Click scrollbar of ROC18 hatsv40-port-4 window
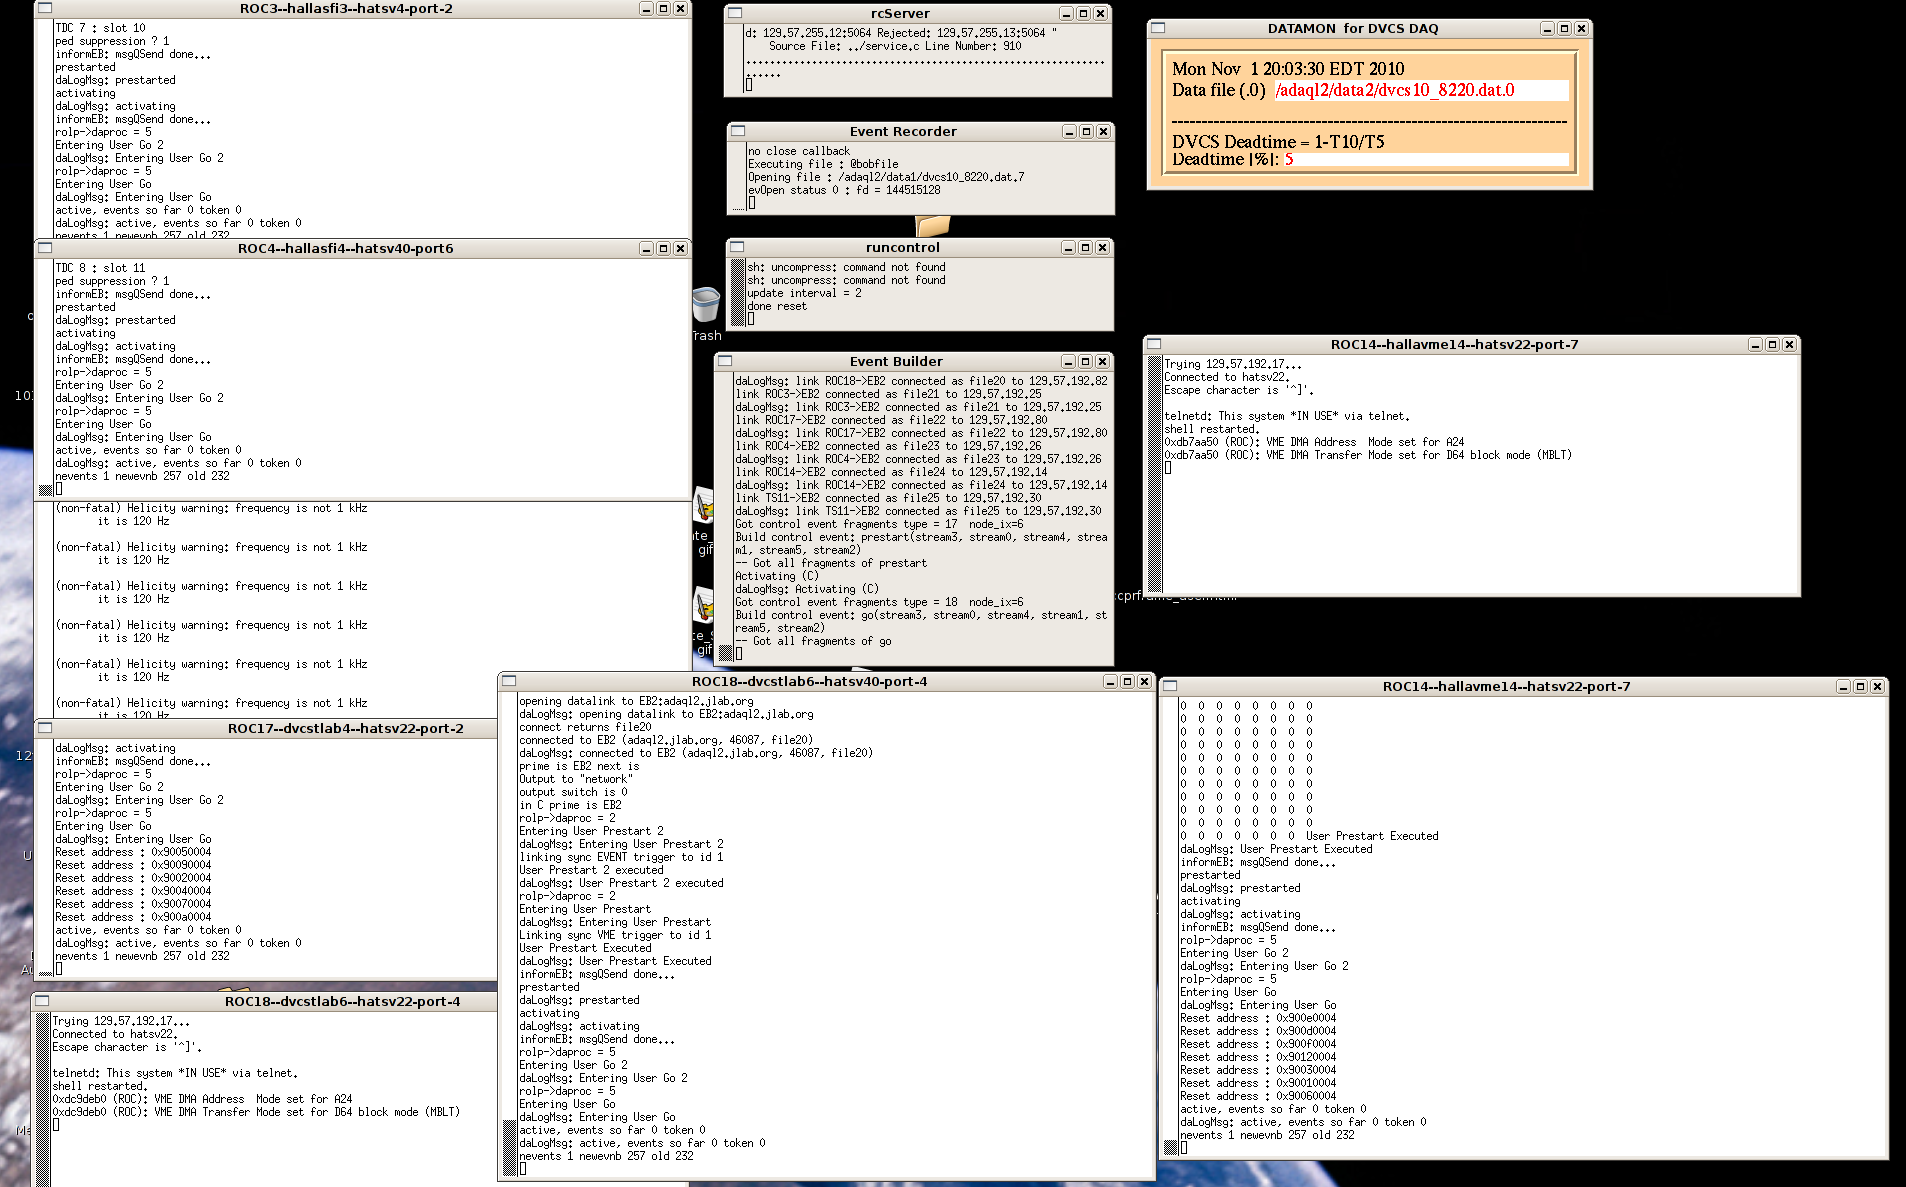 [x=510, y=935]
